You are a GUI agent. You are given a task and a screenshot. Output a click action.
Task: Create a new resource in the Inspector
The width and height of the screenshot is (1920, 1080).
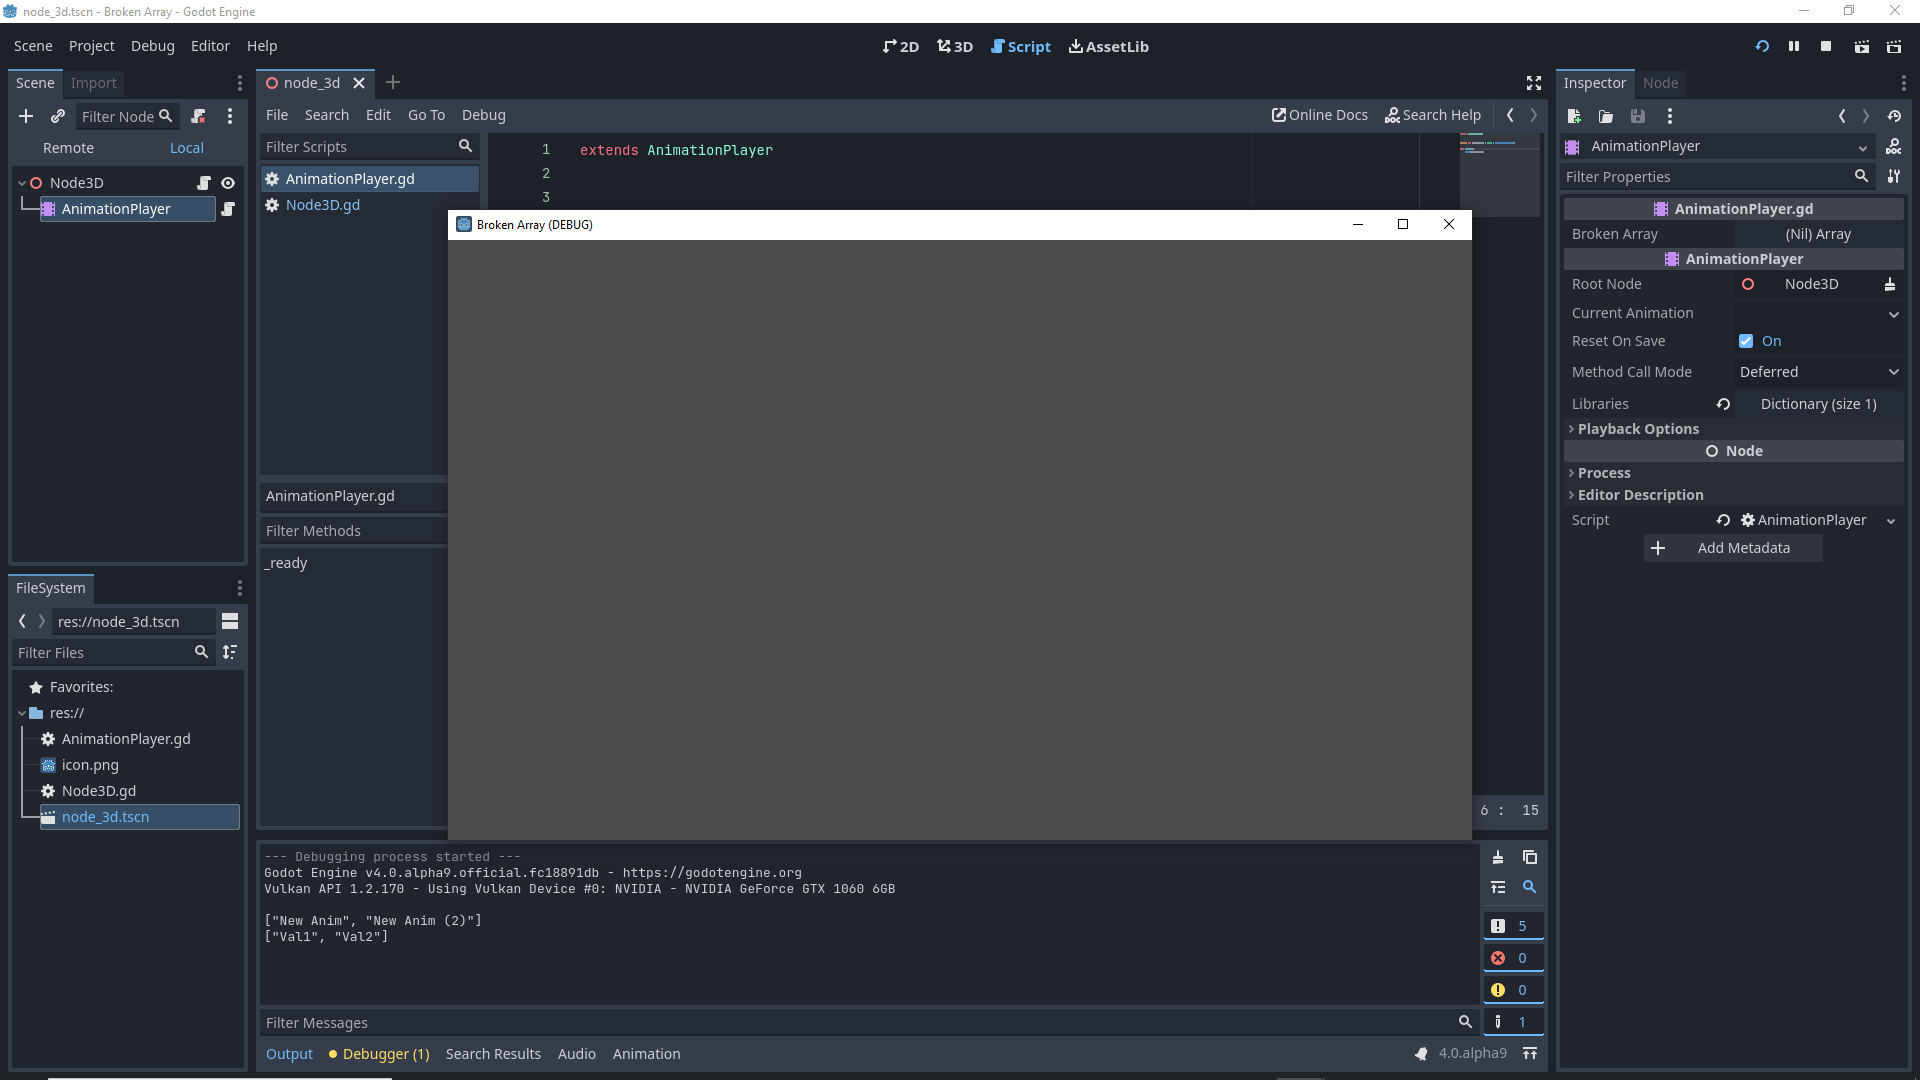coord(1573,116)
